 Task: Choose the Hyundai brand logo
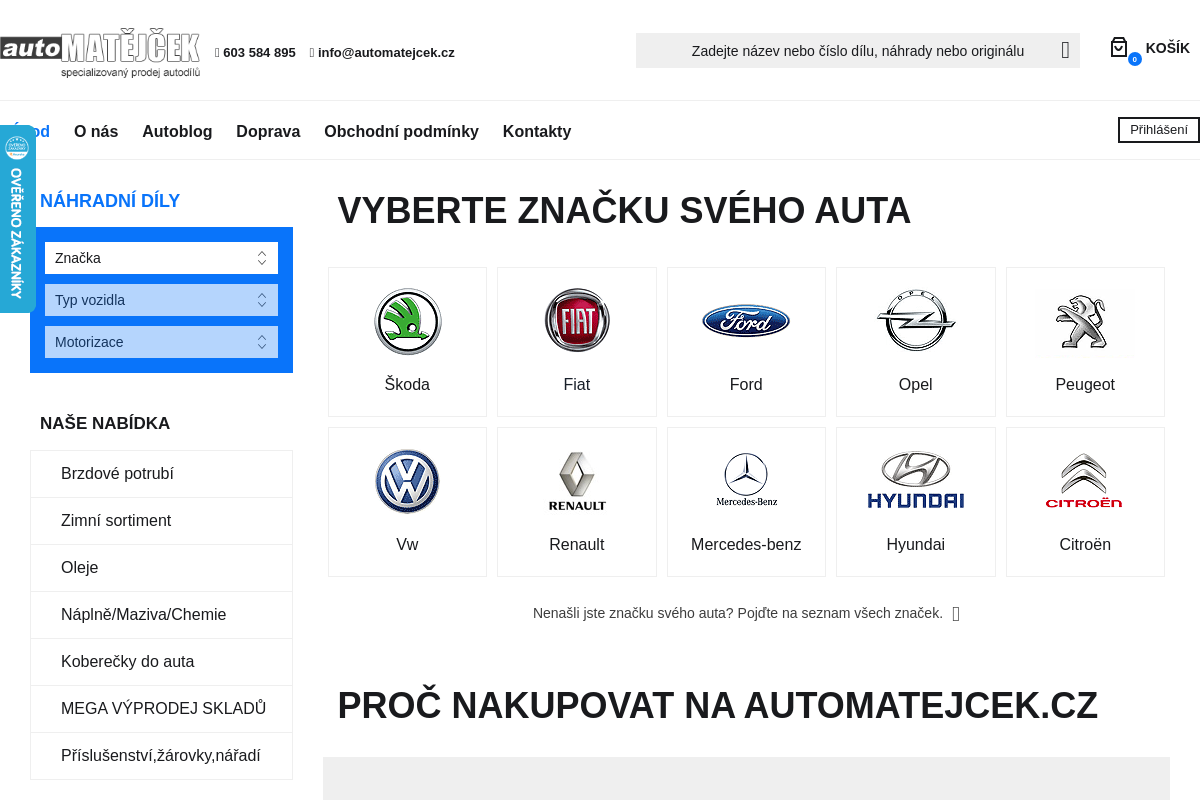915,481
